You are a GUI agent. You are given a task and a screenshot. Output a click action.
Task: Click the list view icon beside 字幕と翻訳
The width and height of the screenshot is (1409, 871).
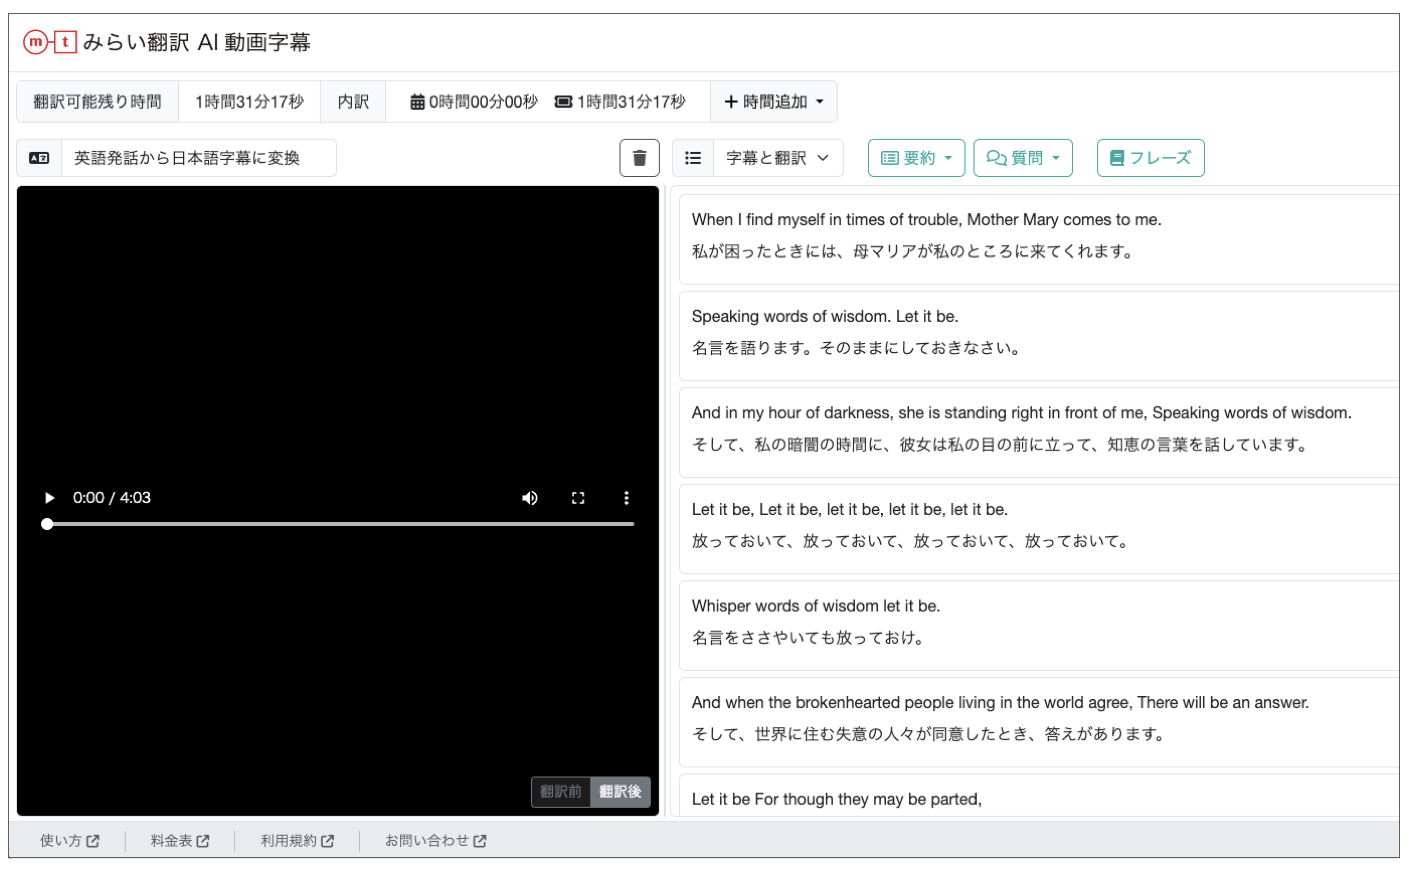[x=693, y=158]
